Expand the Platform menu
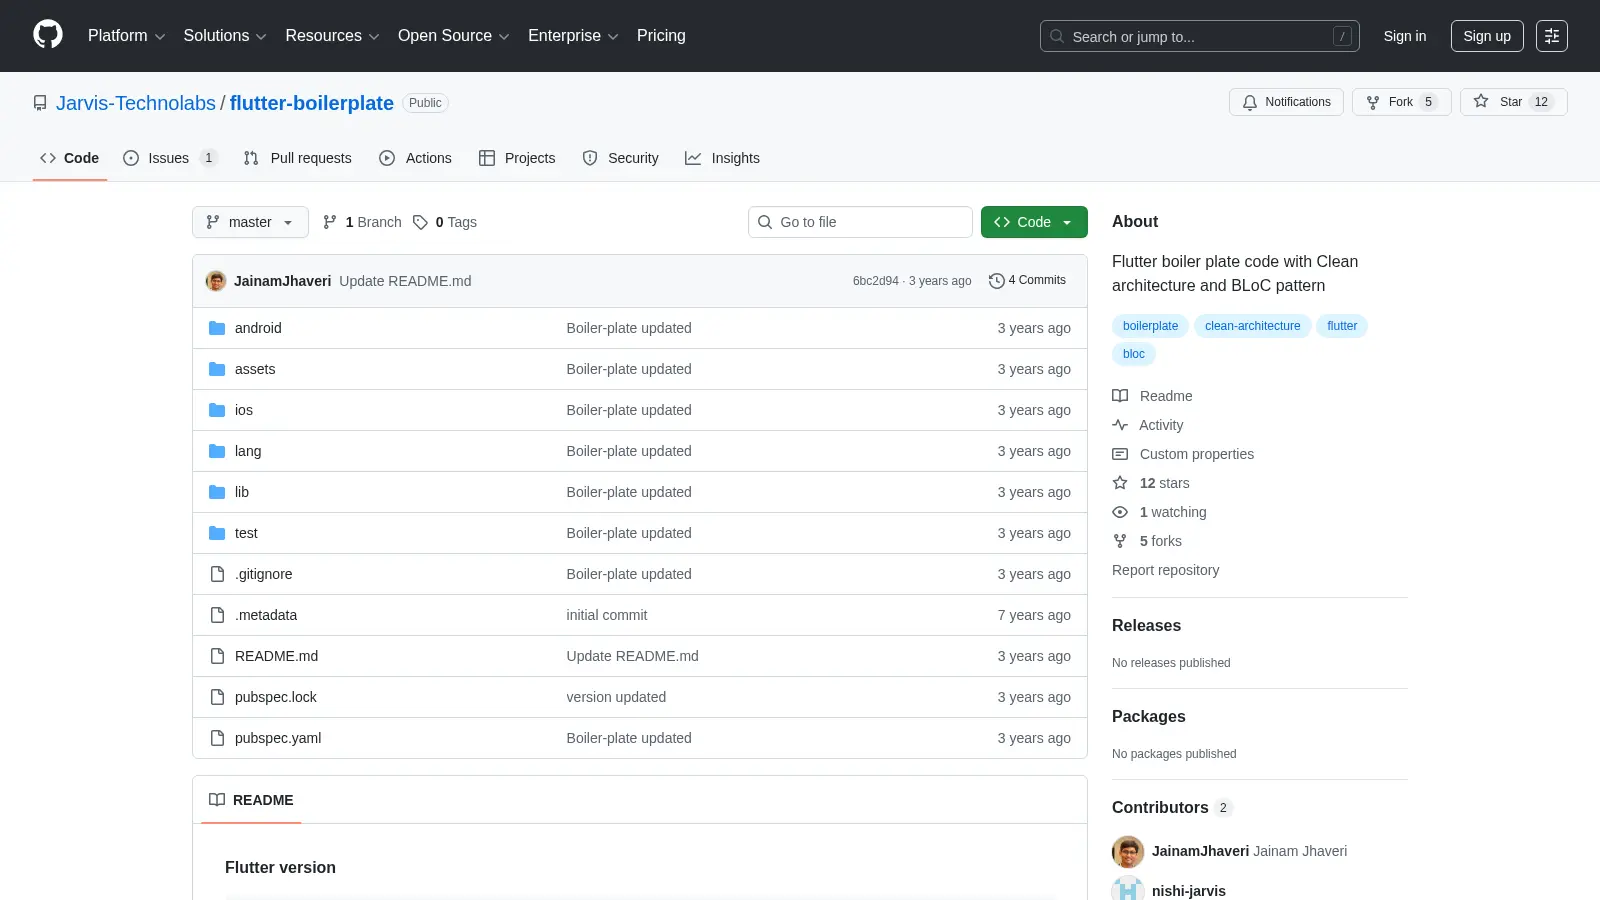This screenshot has height=900, width=1600. click(x=126, y=36)
